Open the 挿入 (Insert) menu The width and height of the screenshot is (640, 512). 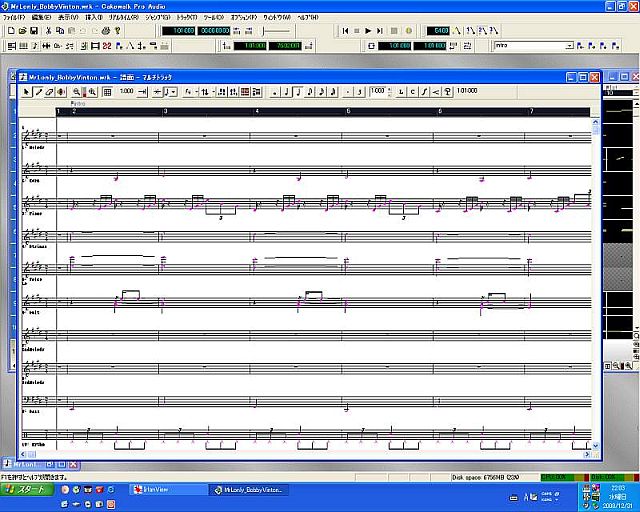(x=94, y=18)
